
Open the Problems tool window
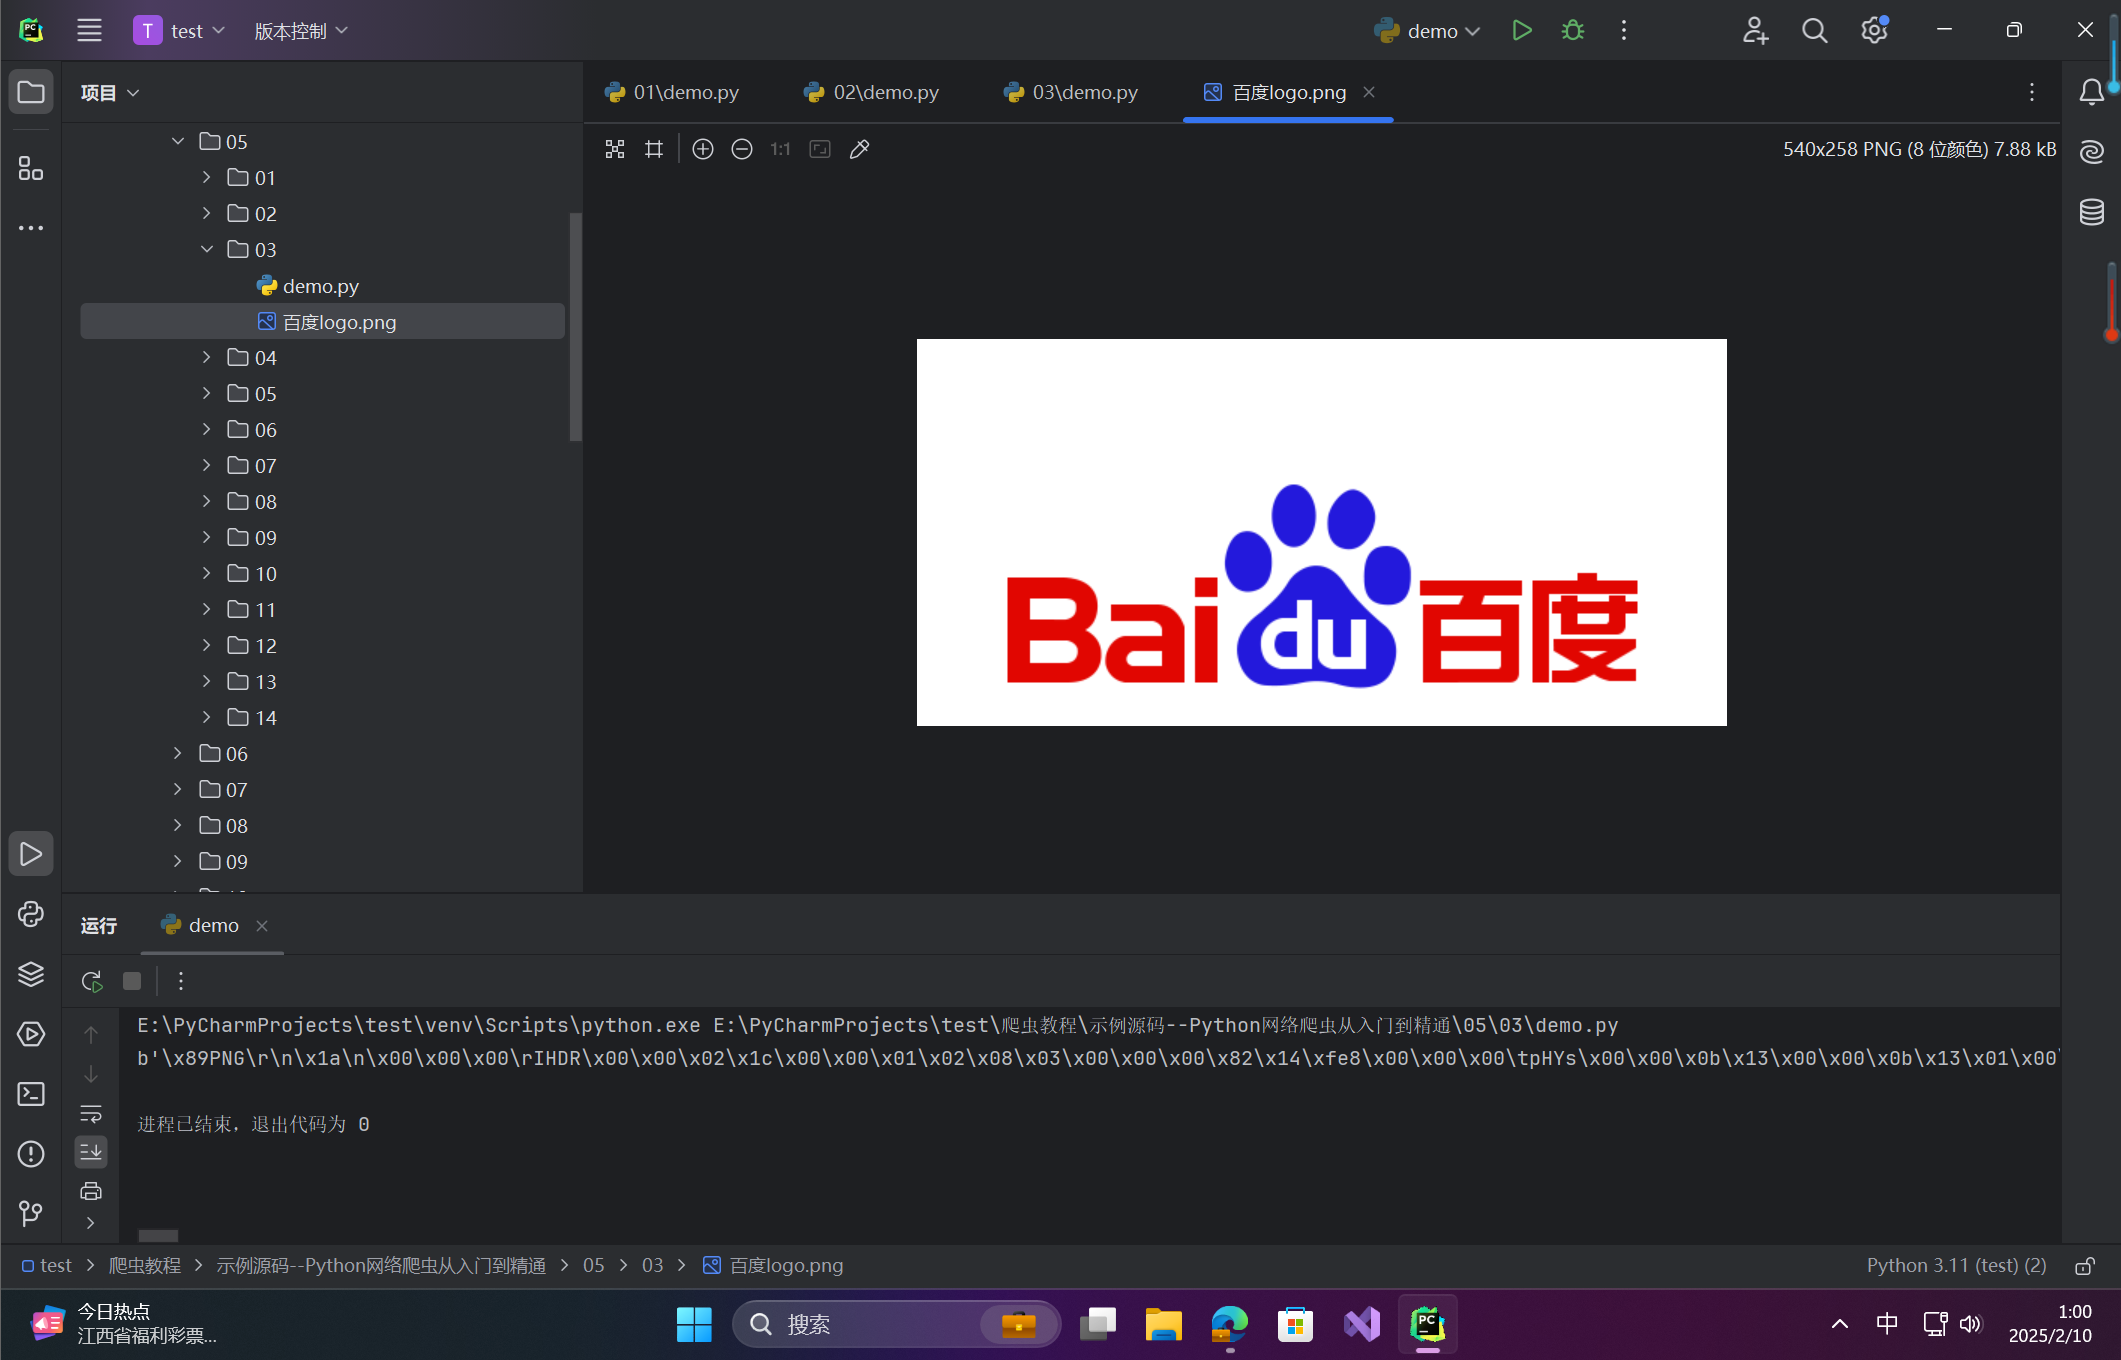(31, 1154)
